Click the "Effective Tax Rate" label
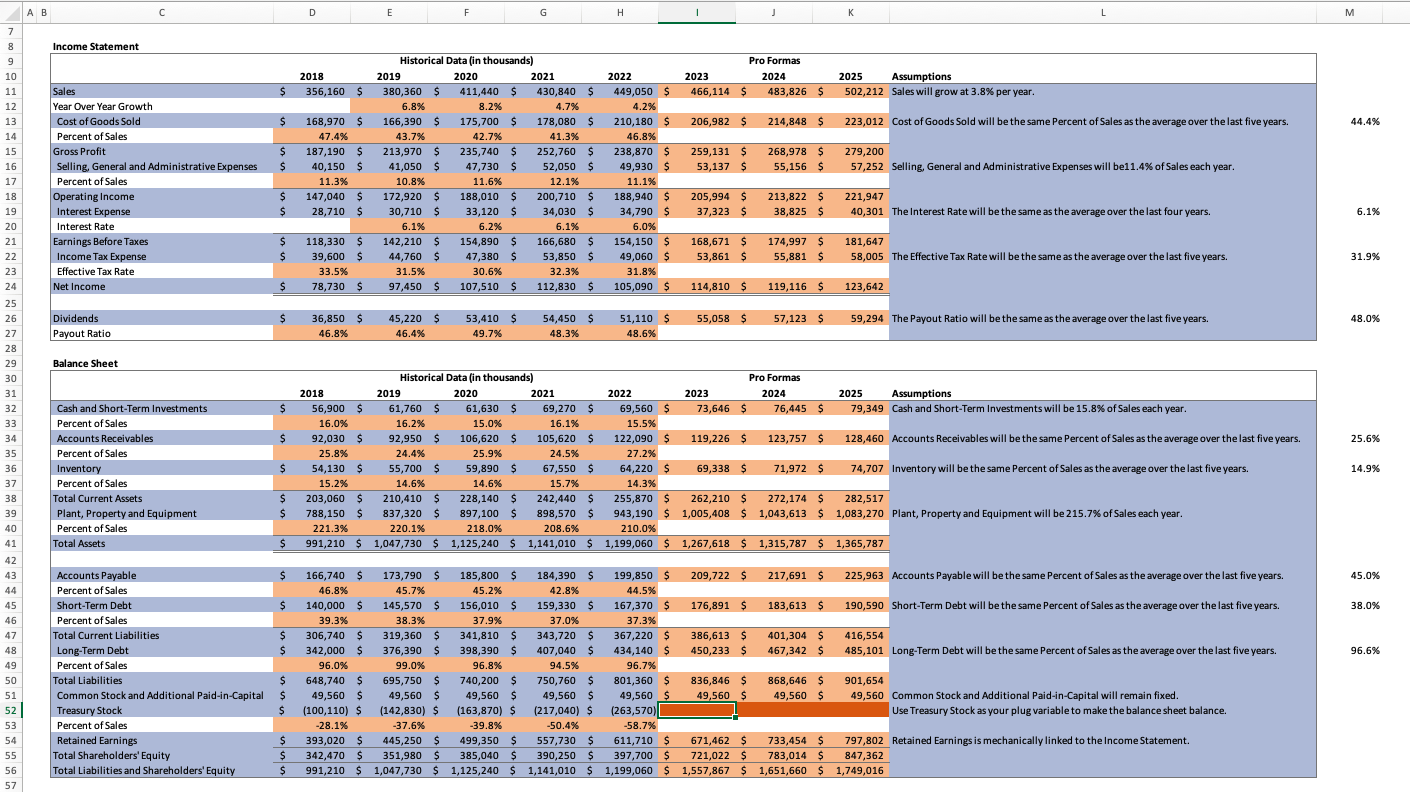 [x=97, y=271]
